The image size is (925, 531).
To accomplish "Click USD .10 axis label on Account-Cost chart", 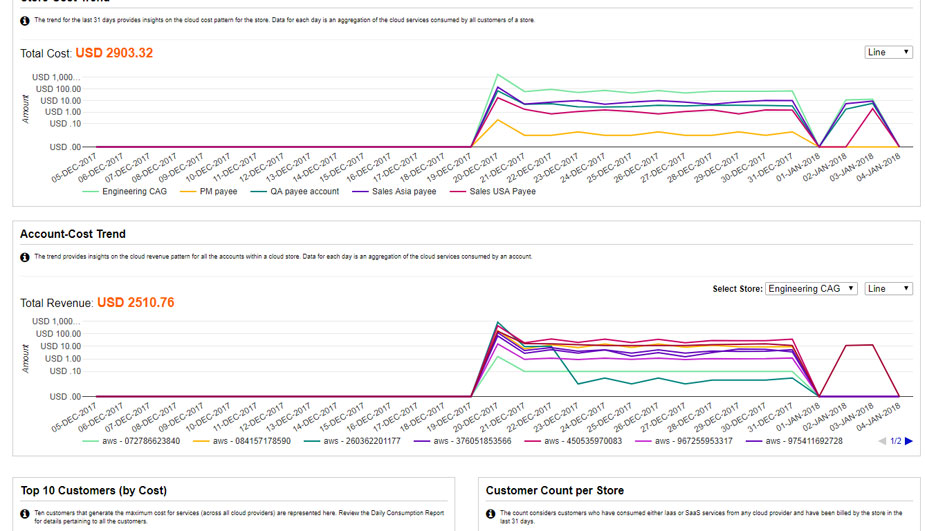I will 65,371.
